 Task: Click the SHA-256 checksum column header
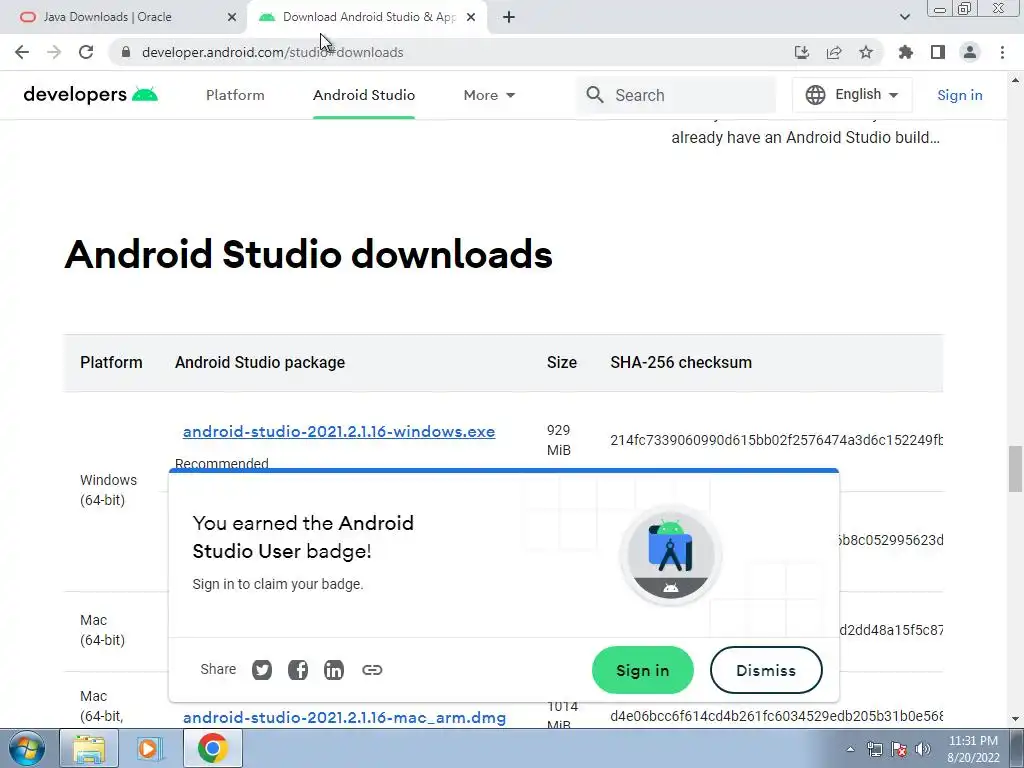681,362
